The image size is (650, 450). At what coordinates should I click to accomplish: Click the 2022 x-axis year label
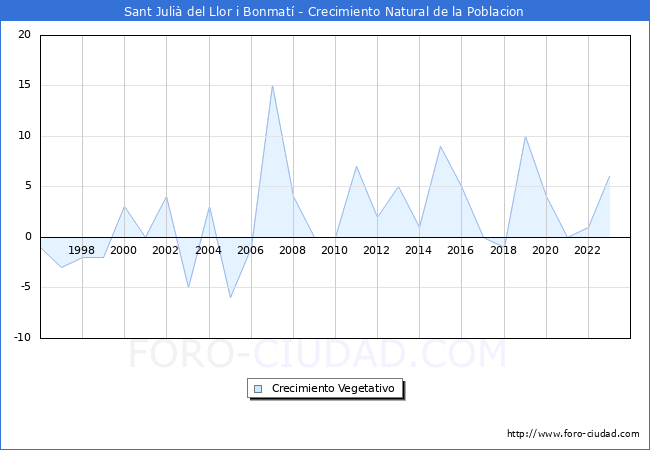coord(587,250)
